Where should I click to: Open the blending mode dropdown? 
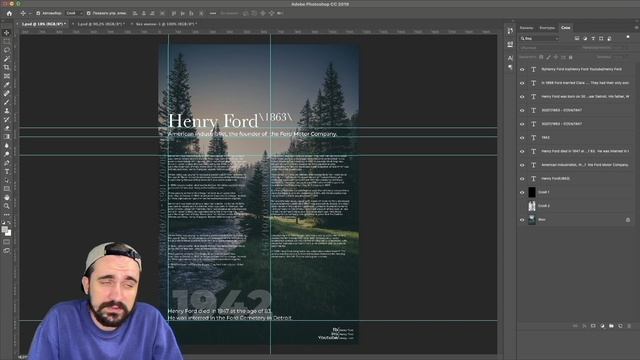point(549,48)
